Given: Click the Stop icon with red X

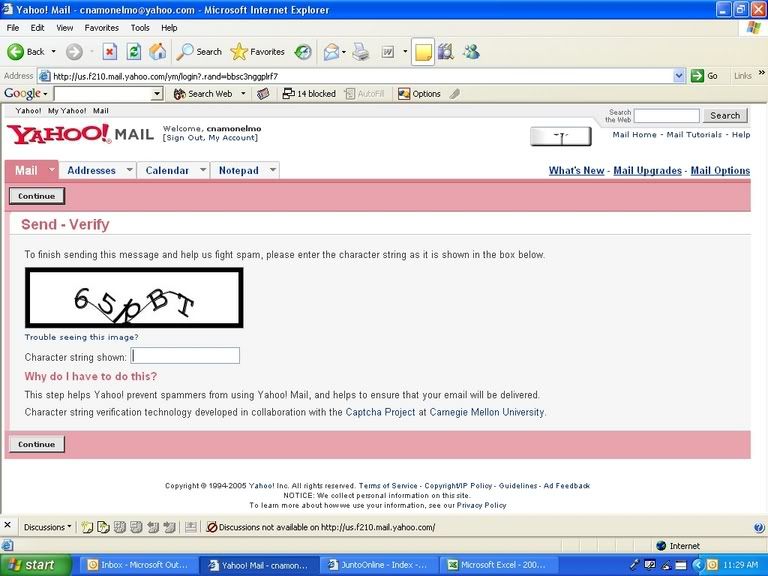Looking at the screenshot, I should 110,51.
